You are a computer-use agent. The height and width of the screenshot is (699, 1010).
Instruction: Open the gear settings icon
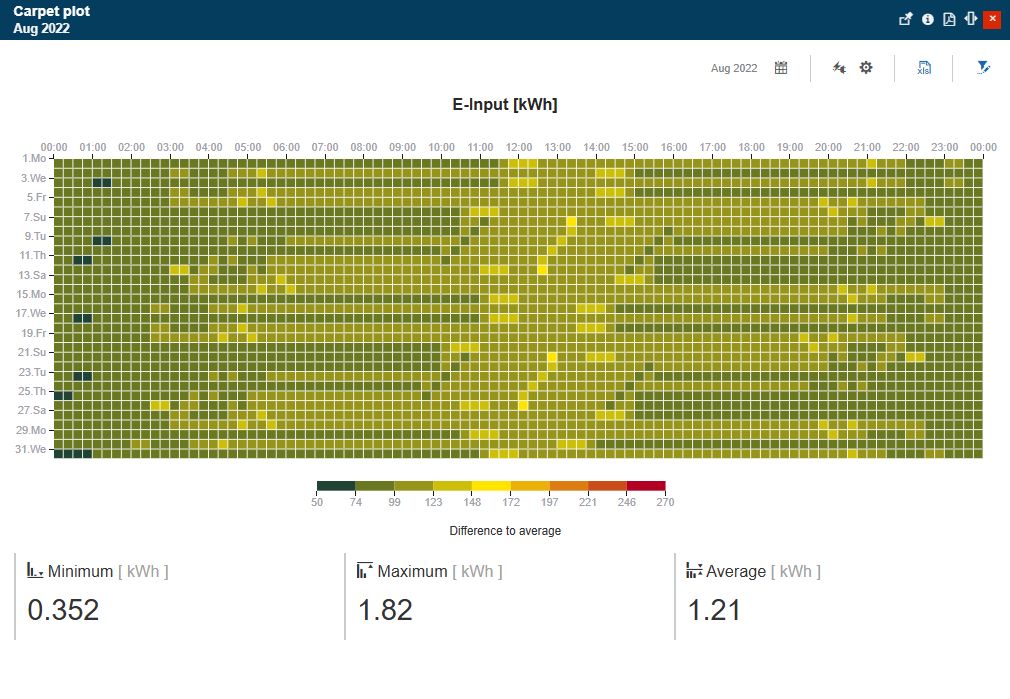pyautogui.click(x=866, y=68)
